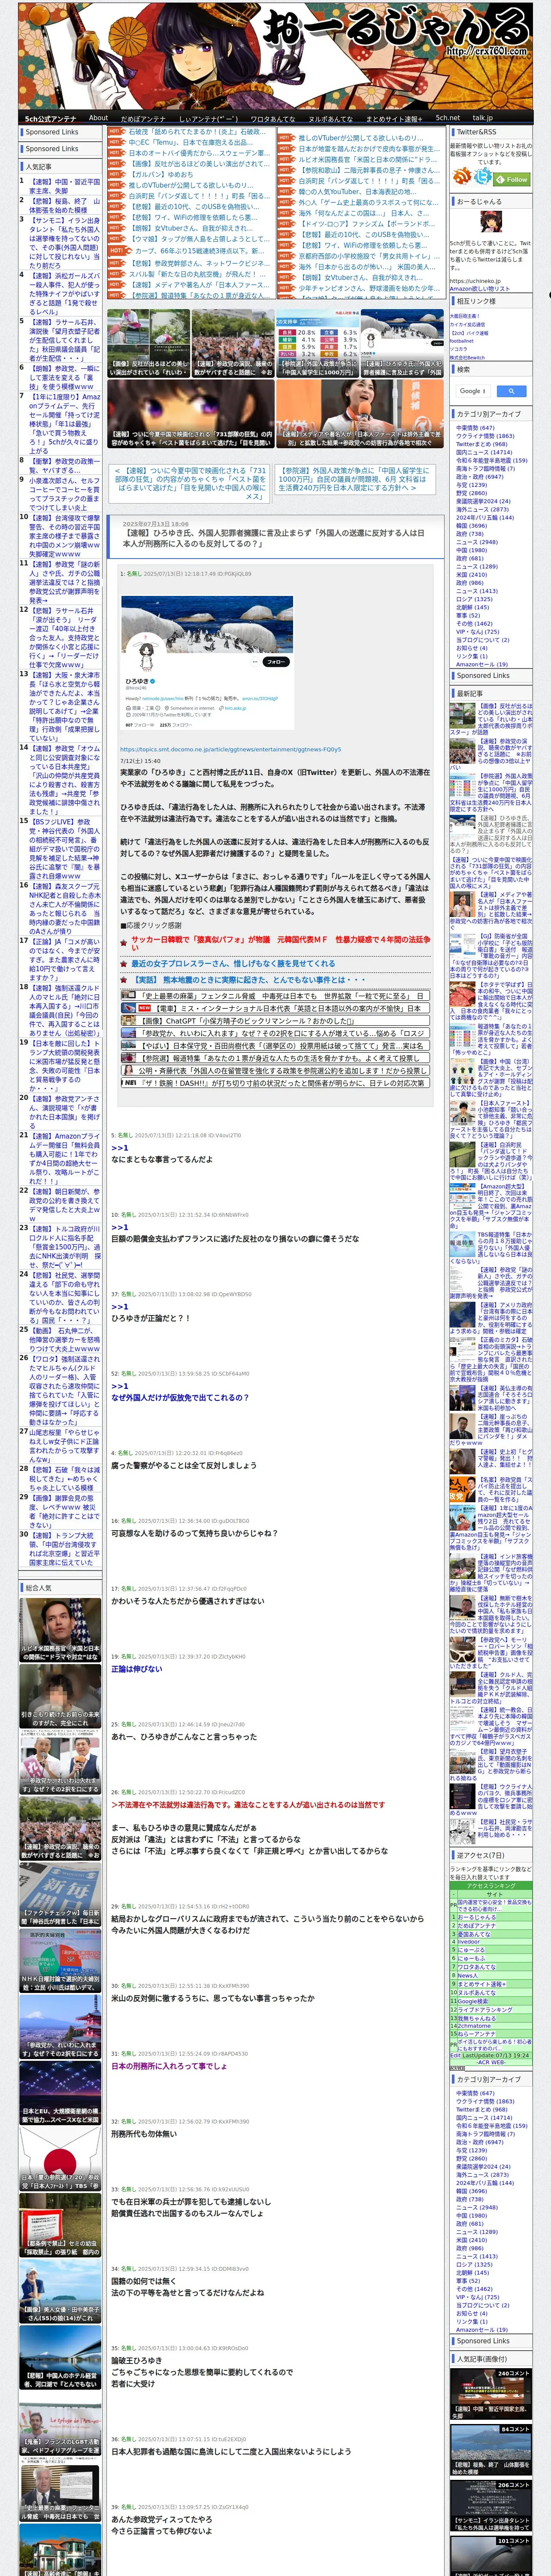Open the Twitter bird icon
Viewport: 551px width, 2576px height.
(x=484, y=177)
